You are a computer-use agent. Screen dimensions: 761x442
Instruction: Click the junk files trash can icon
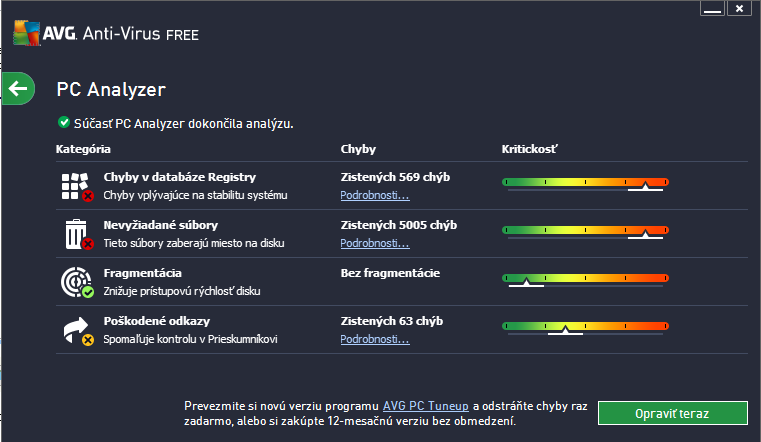76,234
